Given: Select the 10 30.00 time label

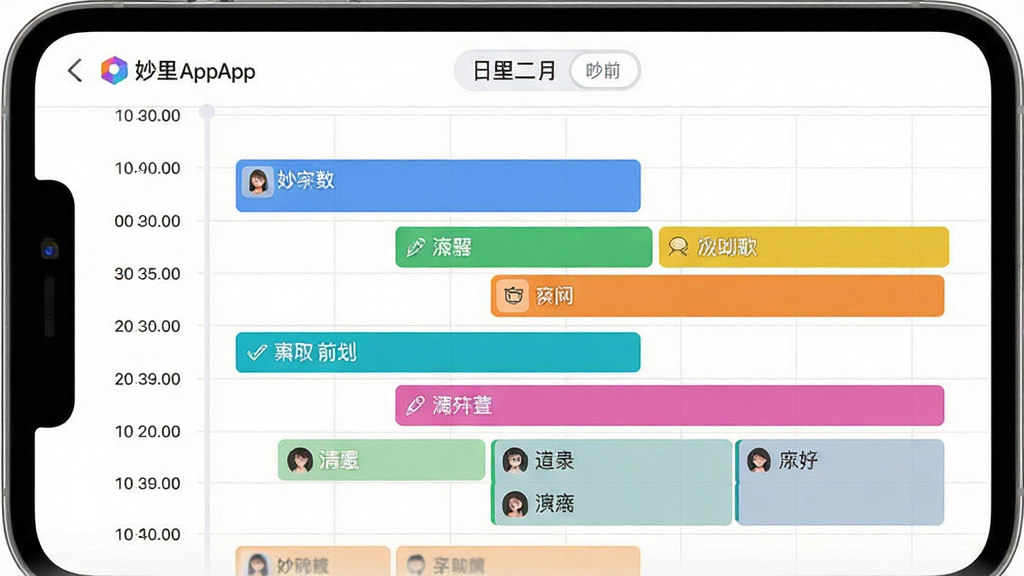Looking at the screenshot, I should tap(148, 116).
